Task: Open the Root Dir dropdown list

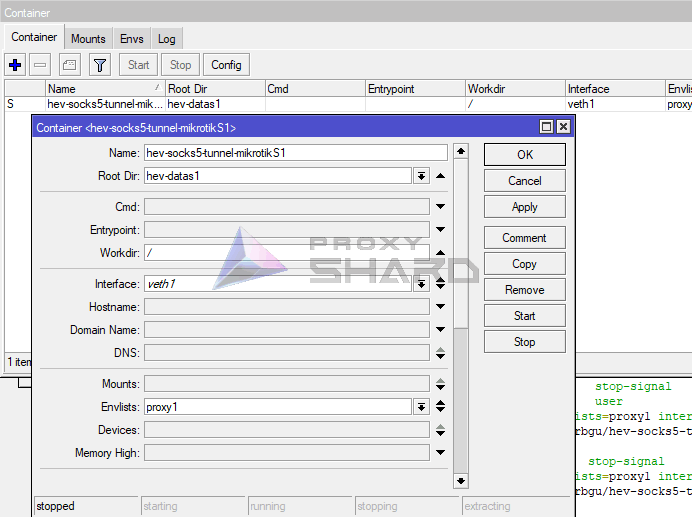Action: 422,176
